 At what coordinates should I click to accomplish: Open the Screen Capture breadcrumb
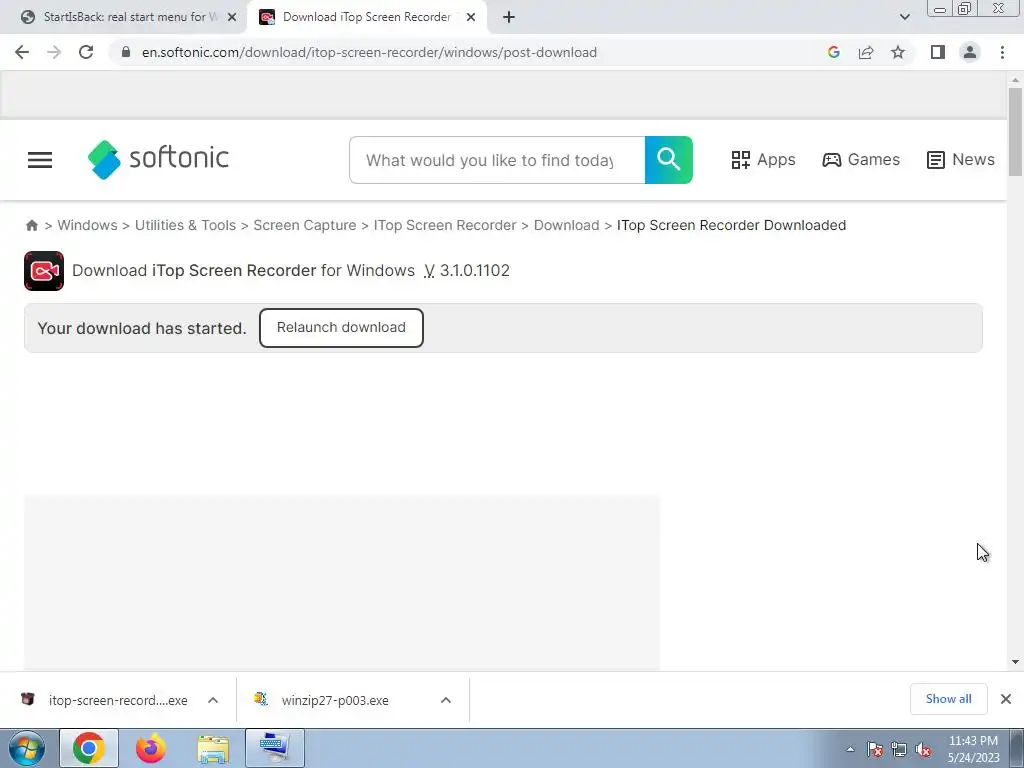305,225
